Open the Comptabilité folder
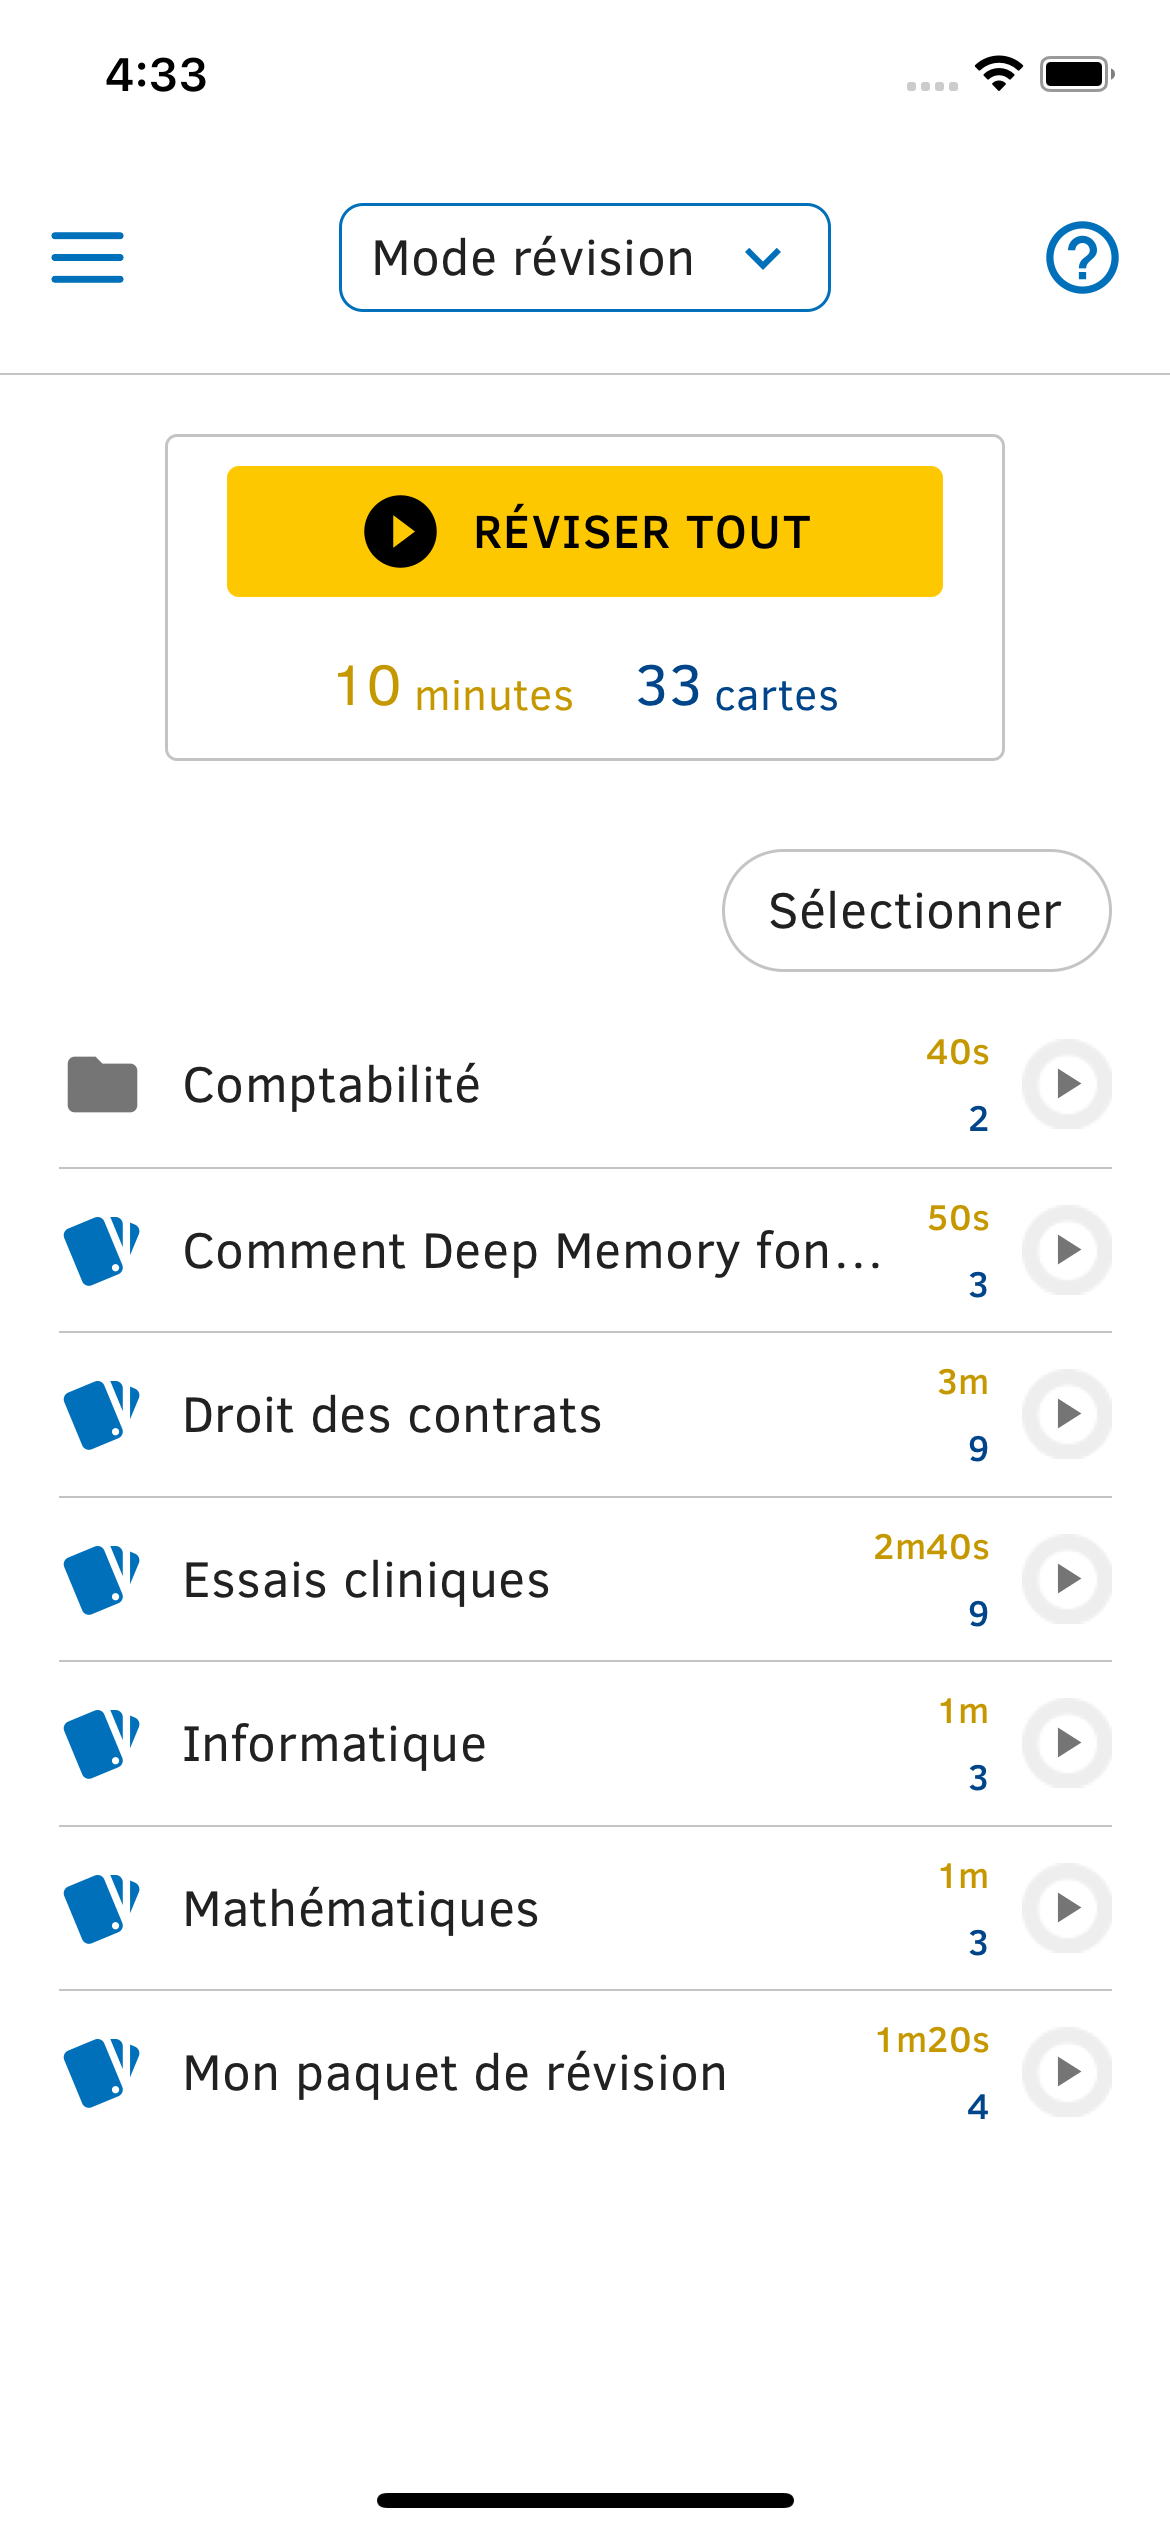 tap(332, 1085)
